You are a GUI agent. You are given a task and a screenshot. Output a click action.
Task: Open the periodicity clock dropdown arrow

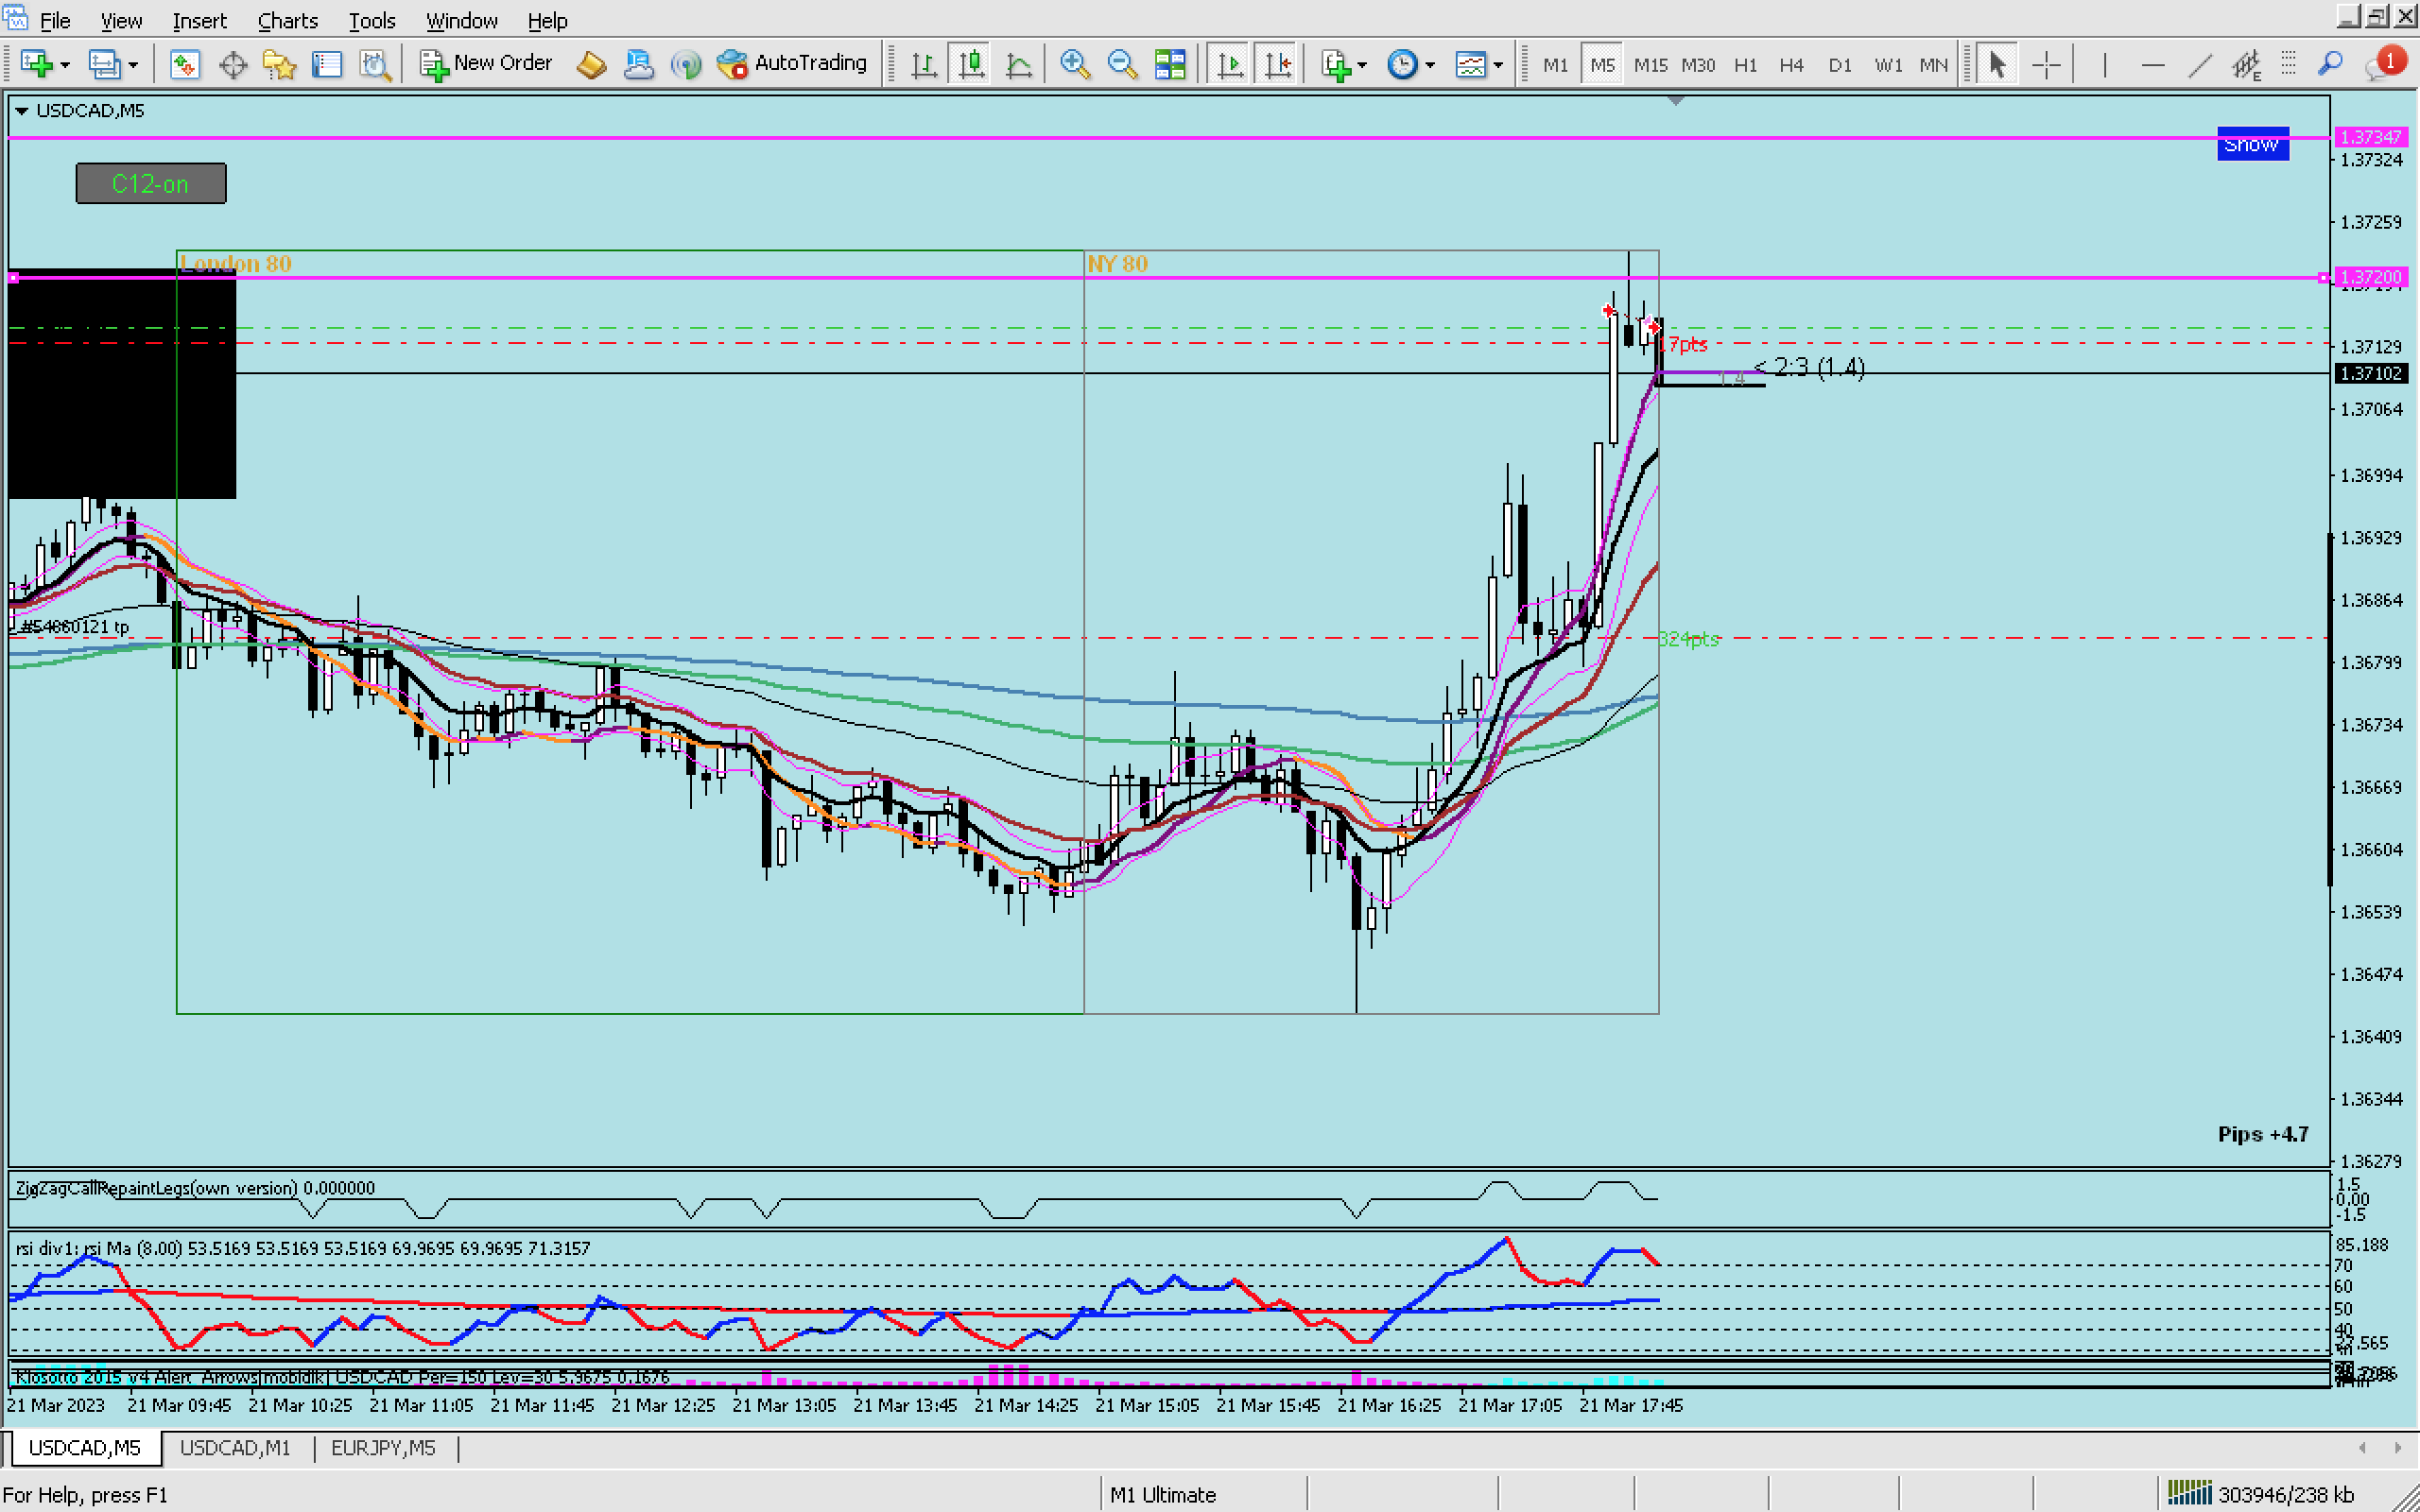(1430, 65)
